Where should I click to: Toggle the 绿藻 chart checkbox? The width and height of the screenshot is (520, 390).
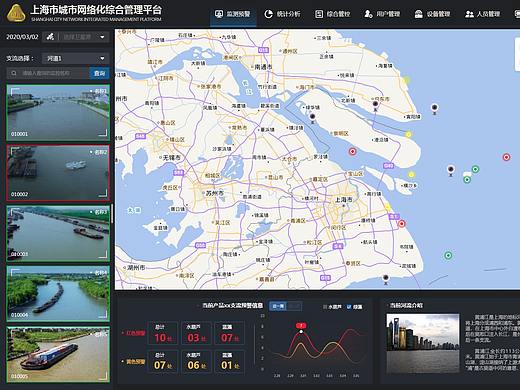pos(349,307)
